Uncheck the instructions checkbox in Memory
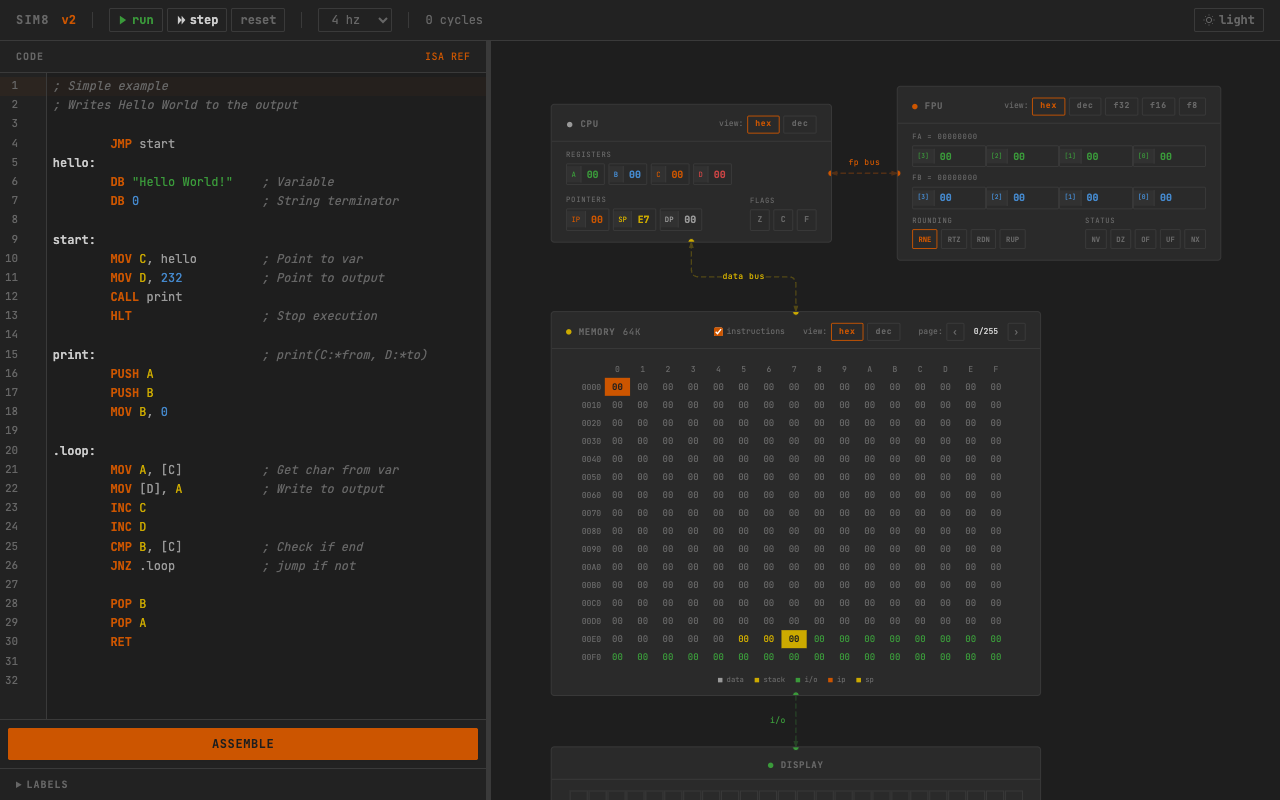This screenshot has width=1280, height=800. click(718, 332)
